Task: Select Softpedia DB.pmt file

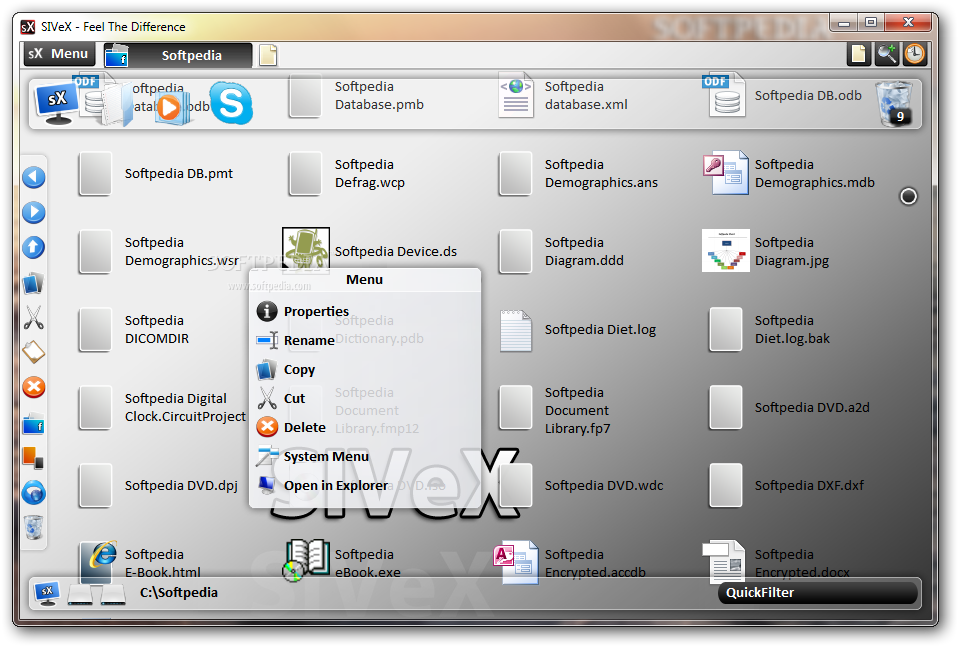Action: tap(156, 174)
